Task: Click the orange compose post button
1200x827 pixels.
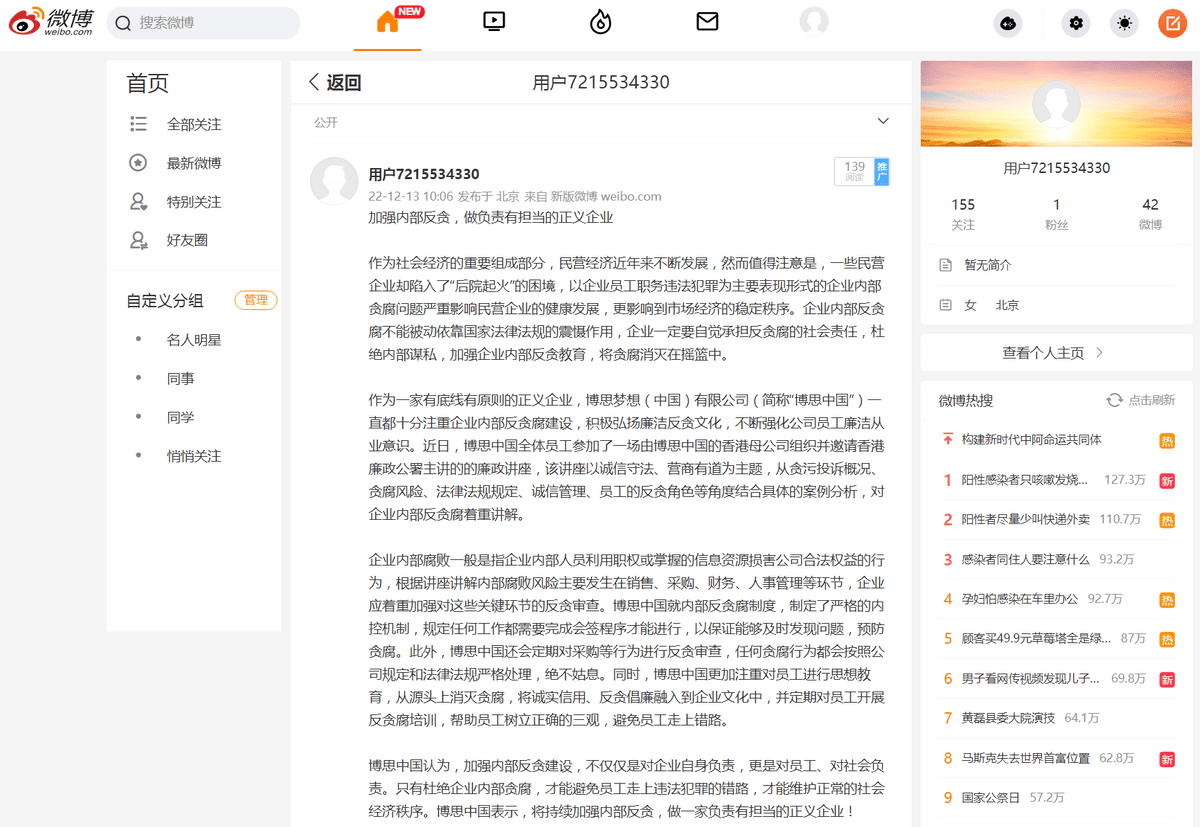Action: (x=1172, y=23)
